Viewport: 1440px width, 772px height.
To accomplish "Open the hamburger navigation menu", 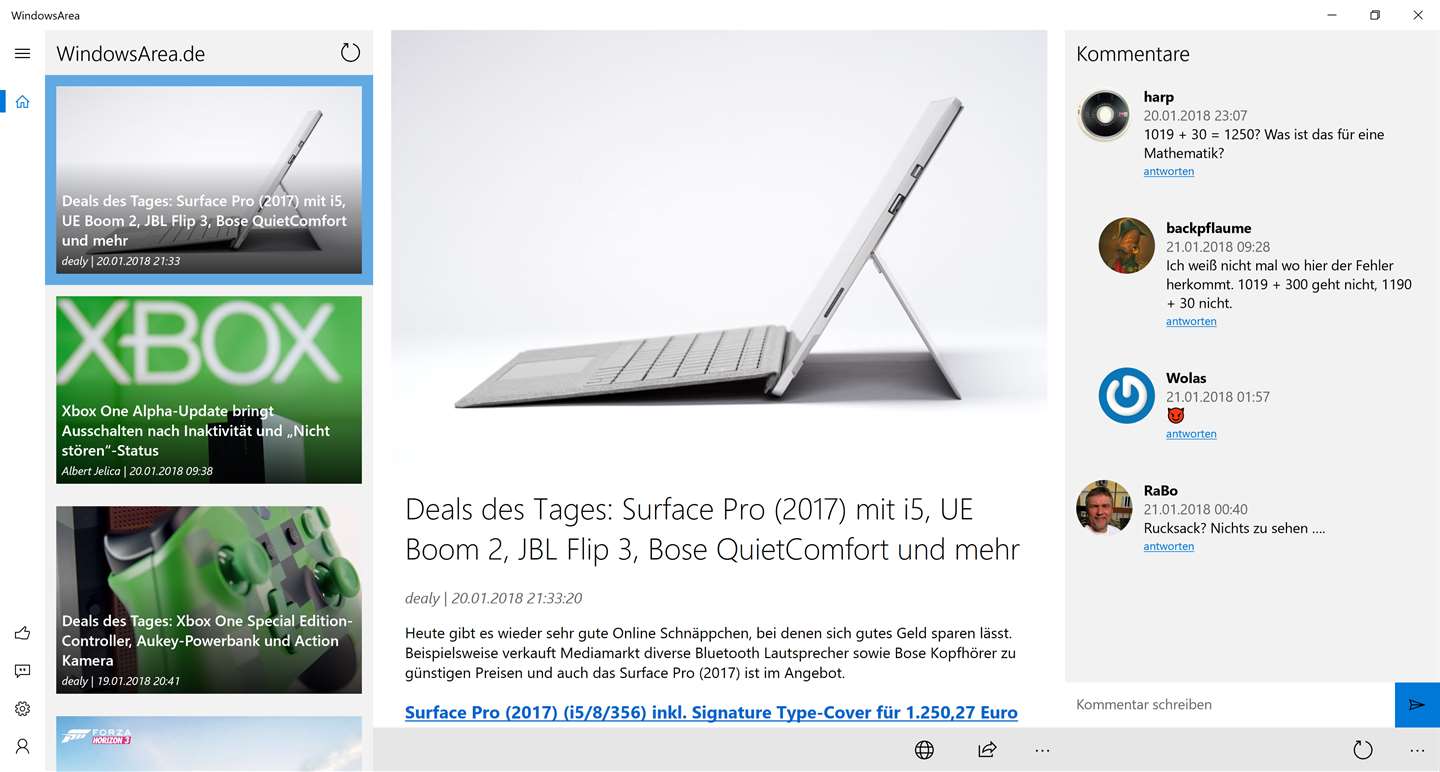I will tap(22, 53).
